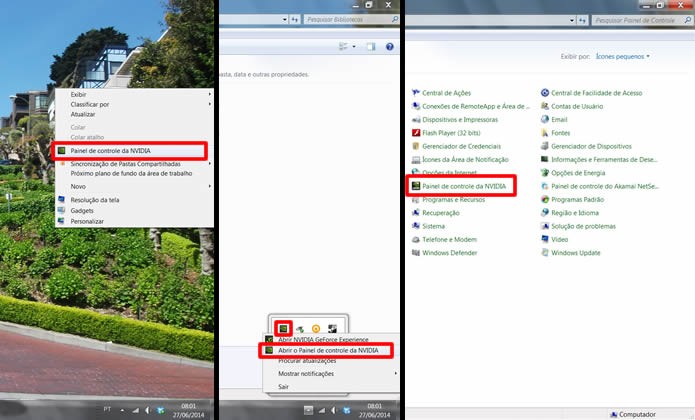Open Sistema item

tap(433, 226)
